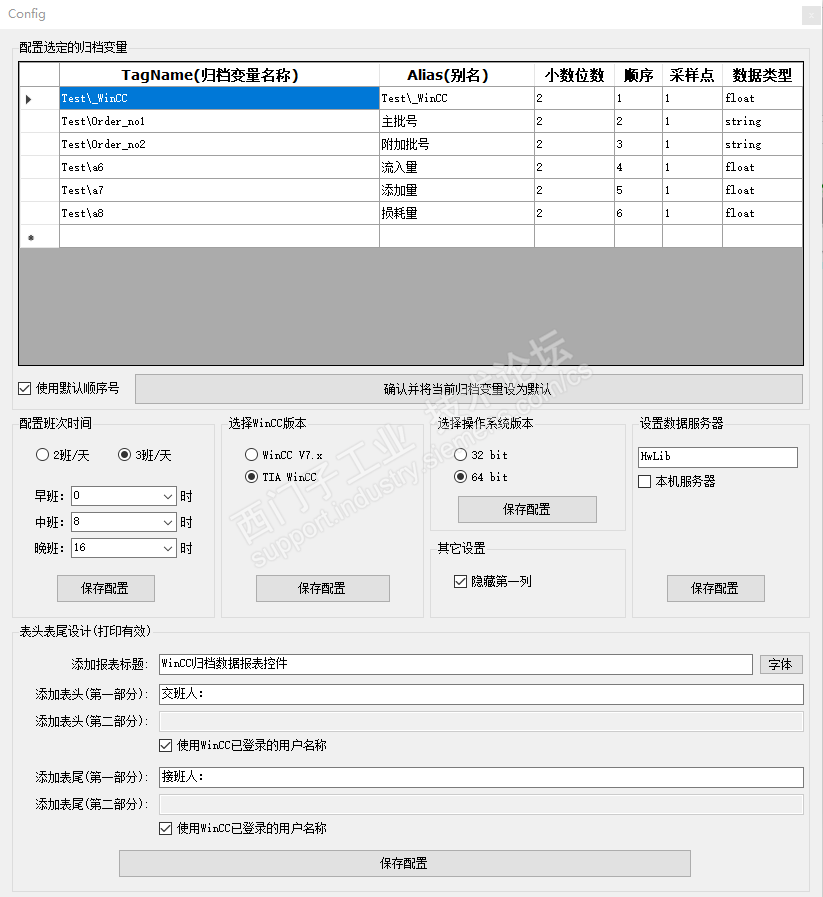This screenshot has height=897, width=823.
Task: Click the Alias(别名) column header
Action: coord(457,75)
